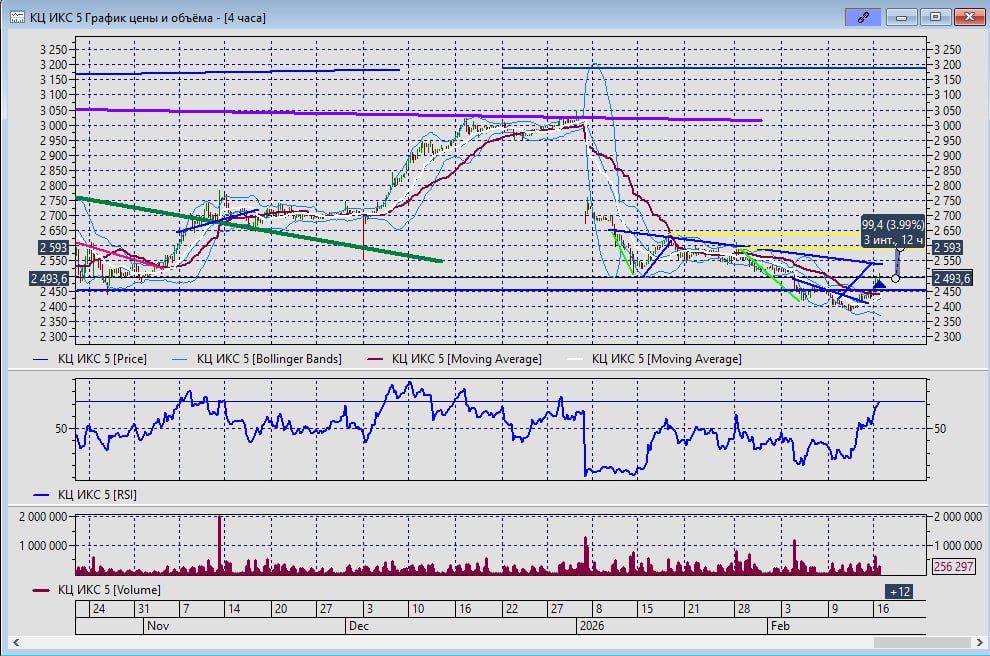Click the chain link icon in title bar
This screenshot has width=990, height=656.
[x=860, y=17]
